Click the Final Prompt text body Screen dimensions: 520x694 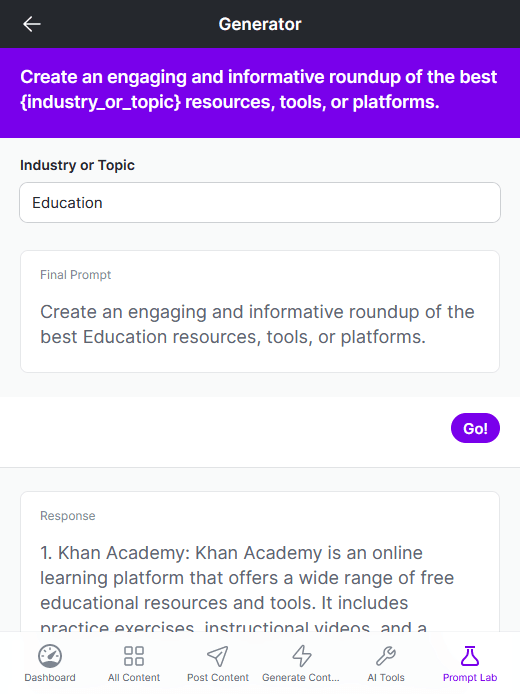pyautogui.click(x=257, y=324)
